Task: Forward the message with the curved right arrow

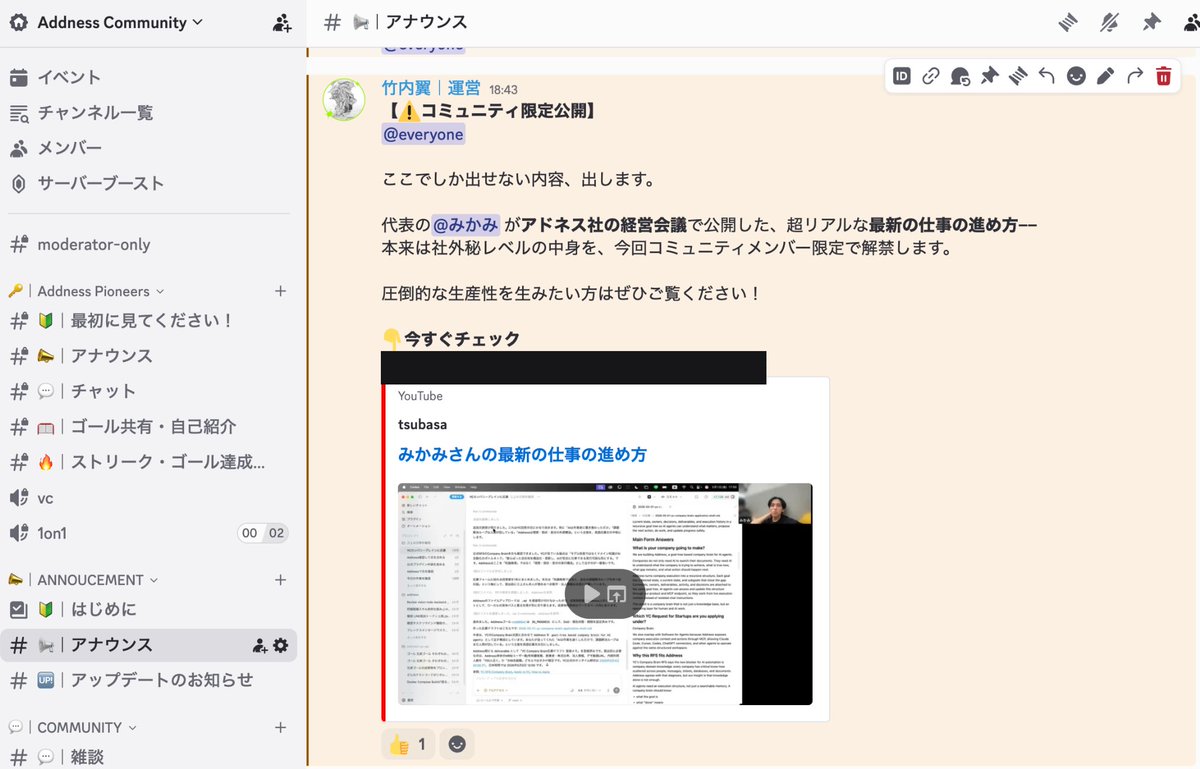Action: pyautogui.click(x=1134, y=76)
